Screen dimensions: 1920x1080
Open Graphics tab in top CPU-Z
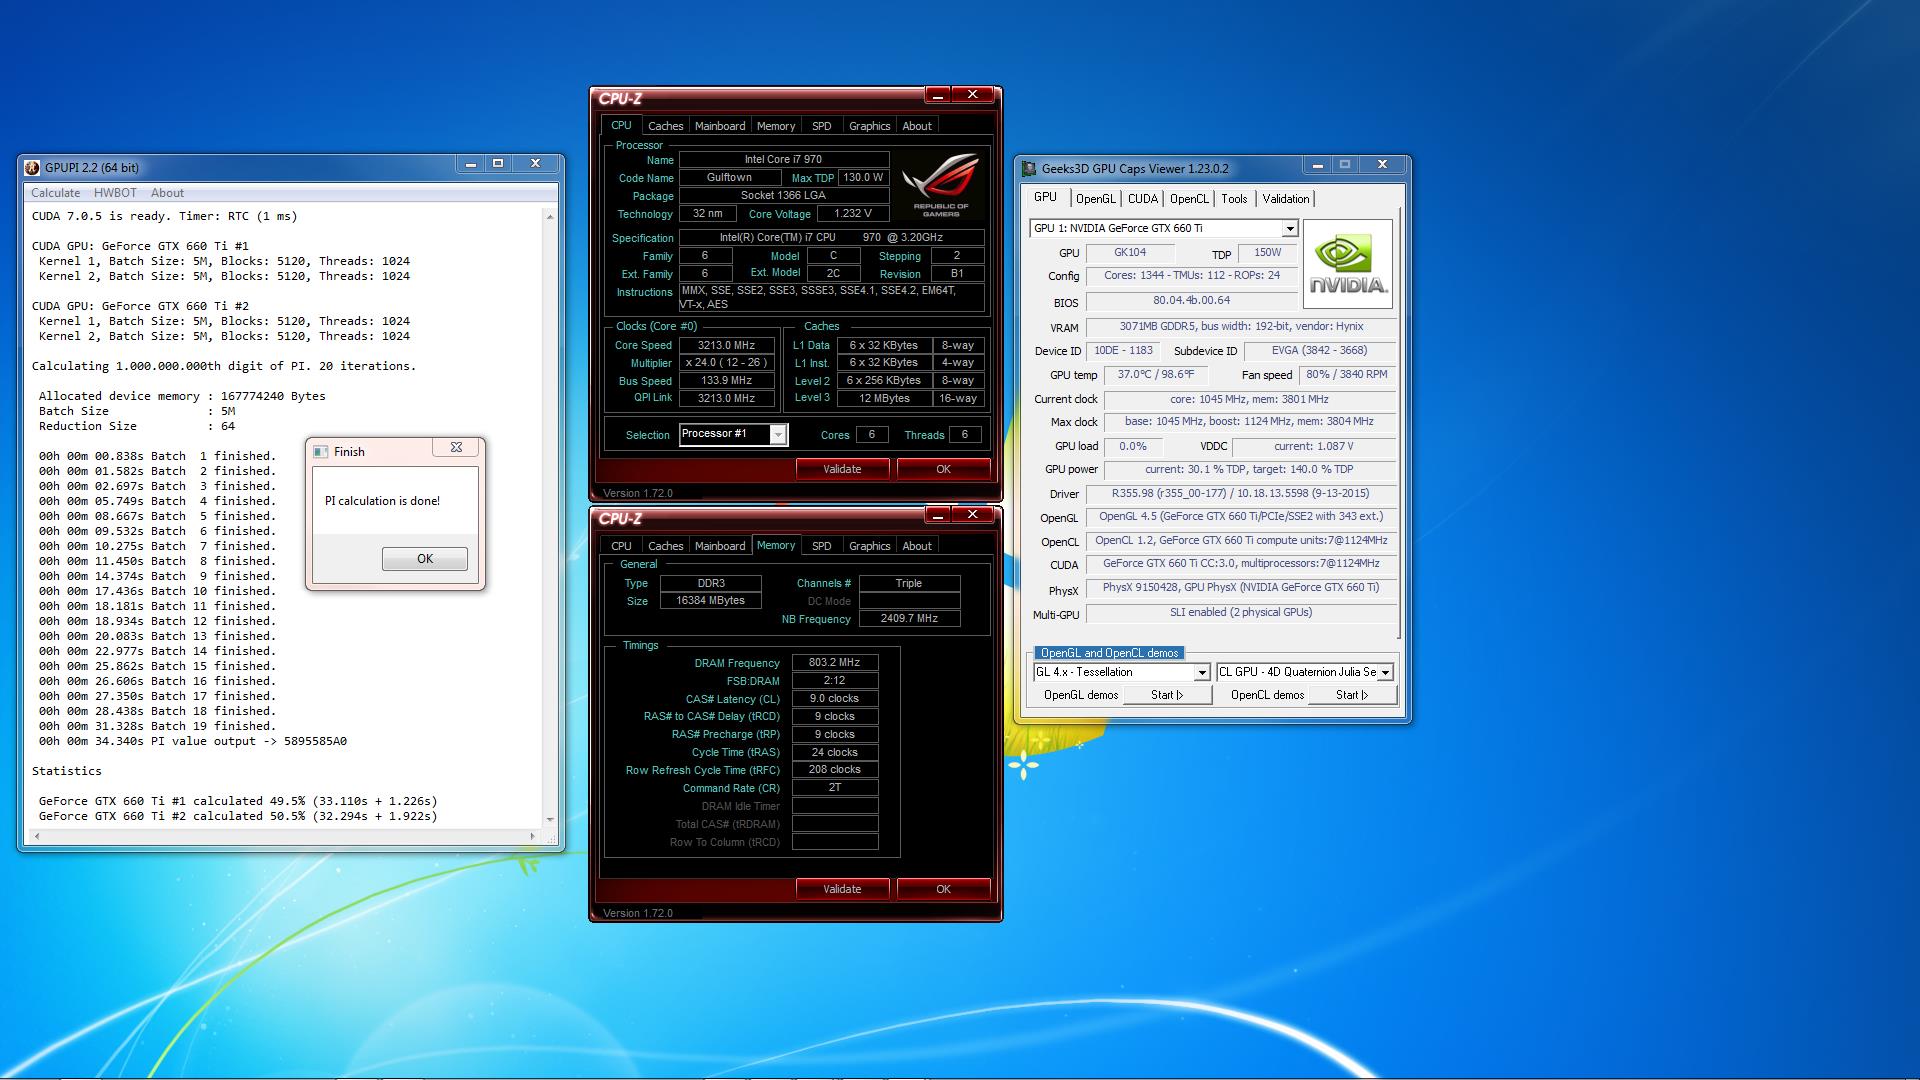point(869,126)
